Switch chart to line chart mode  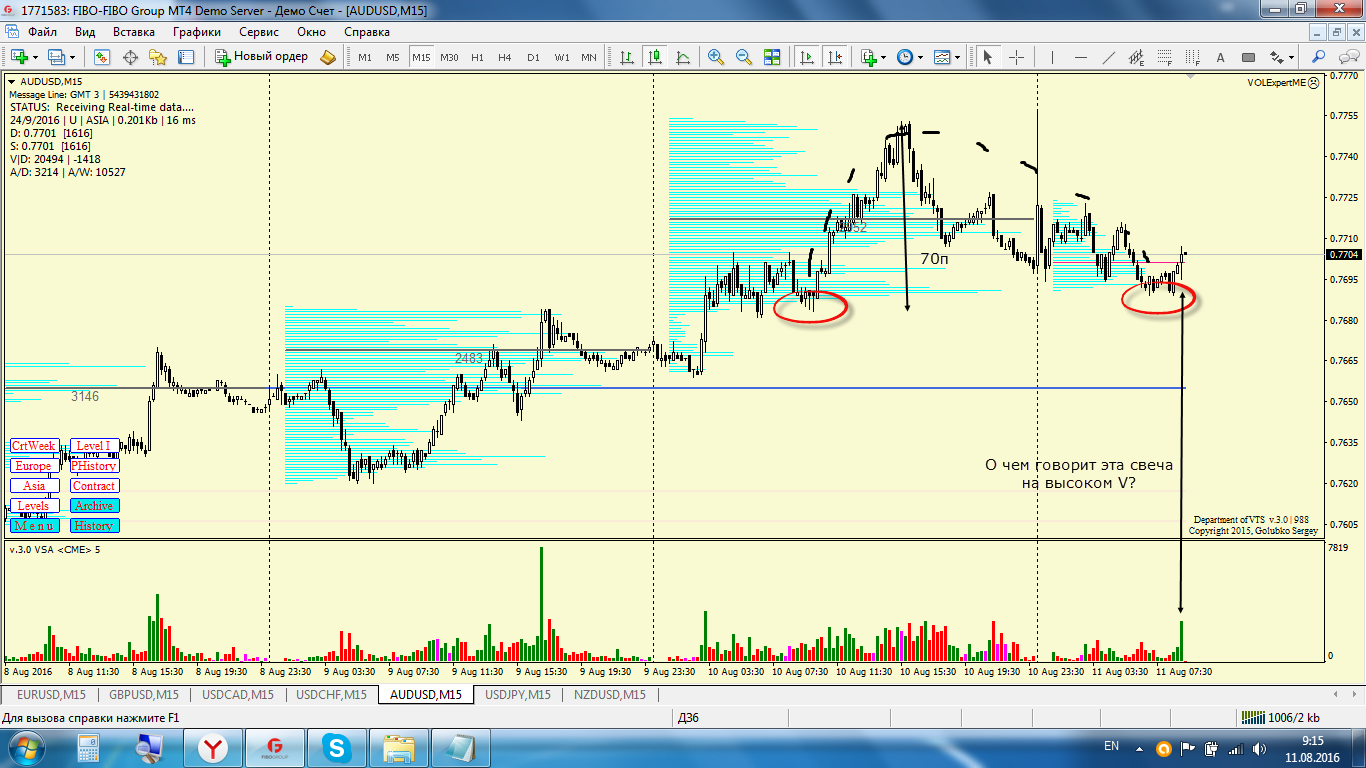tap(683, 57)
